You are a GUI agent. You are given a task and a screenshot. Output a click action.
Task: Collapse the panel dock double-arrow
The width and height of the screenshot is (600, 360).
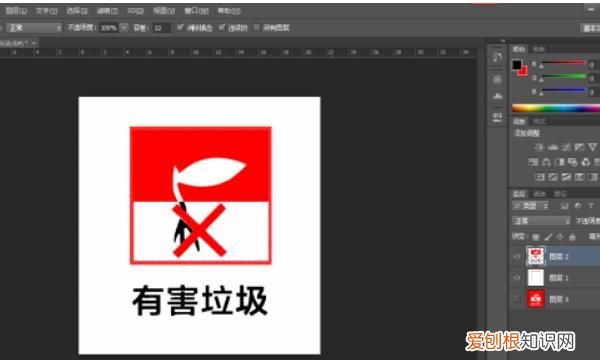[x=503, y=41]
